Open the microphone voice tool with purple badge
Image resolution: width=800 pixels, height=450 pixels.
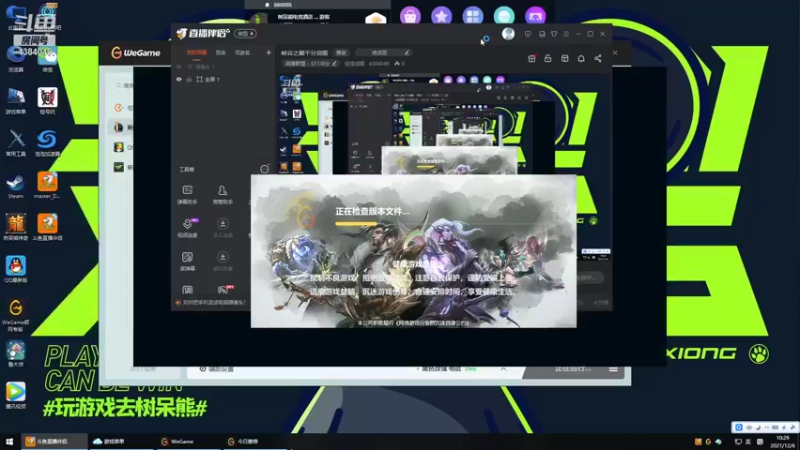(x=187, y=228)
